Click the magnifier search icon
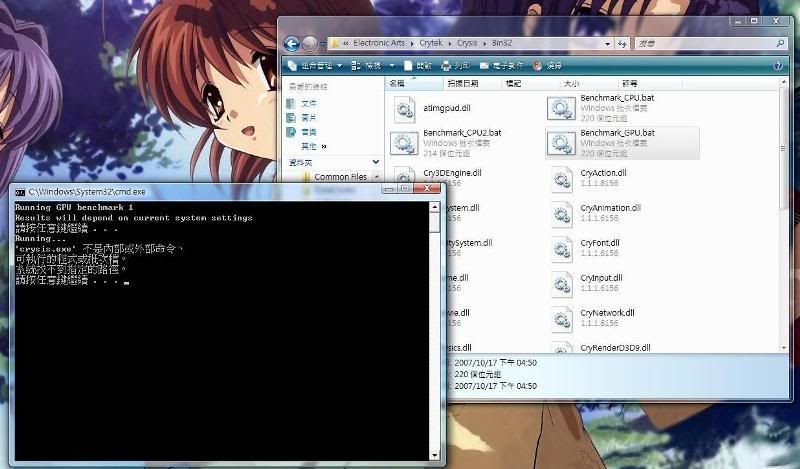Screen dimensions: 800x469 (x=780, y=44)
